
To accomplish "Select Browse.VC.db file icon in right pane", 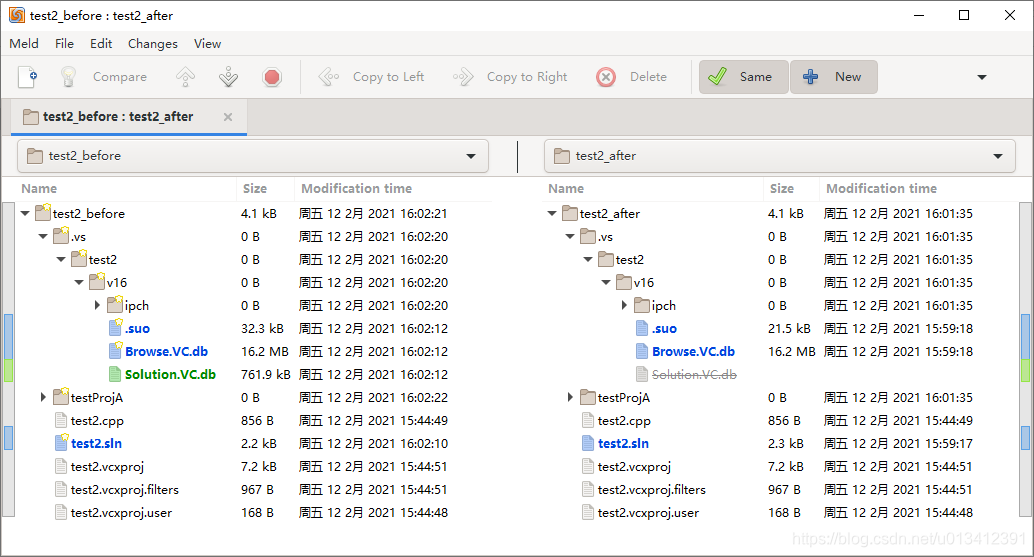I will point(642,351).
